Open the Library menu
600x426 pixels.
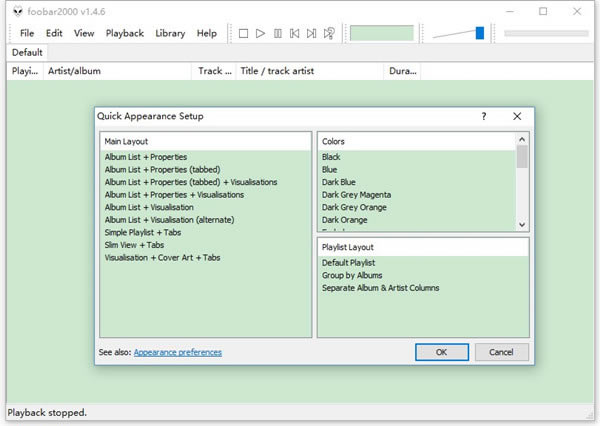click(x=170, y=33)
